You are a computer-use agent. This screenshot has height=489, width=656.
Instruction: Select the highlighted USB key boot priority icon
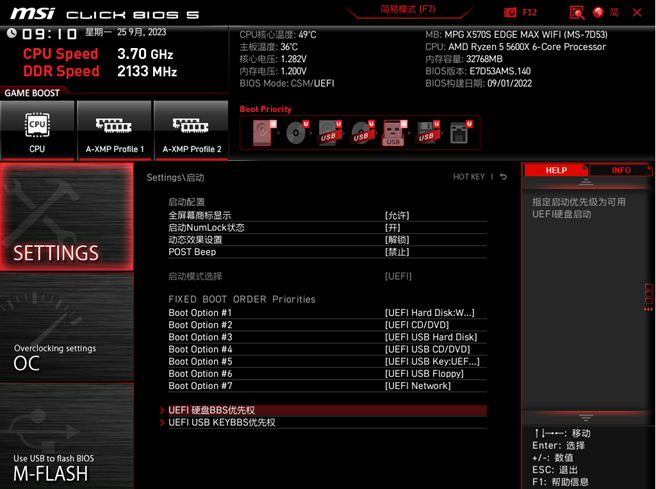(395, 133)
